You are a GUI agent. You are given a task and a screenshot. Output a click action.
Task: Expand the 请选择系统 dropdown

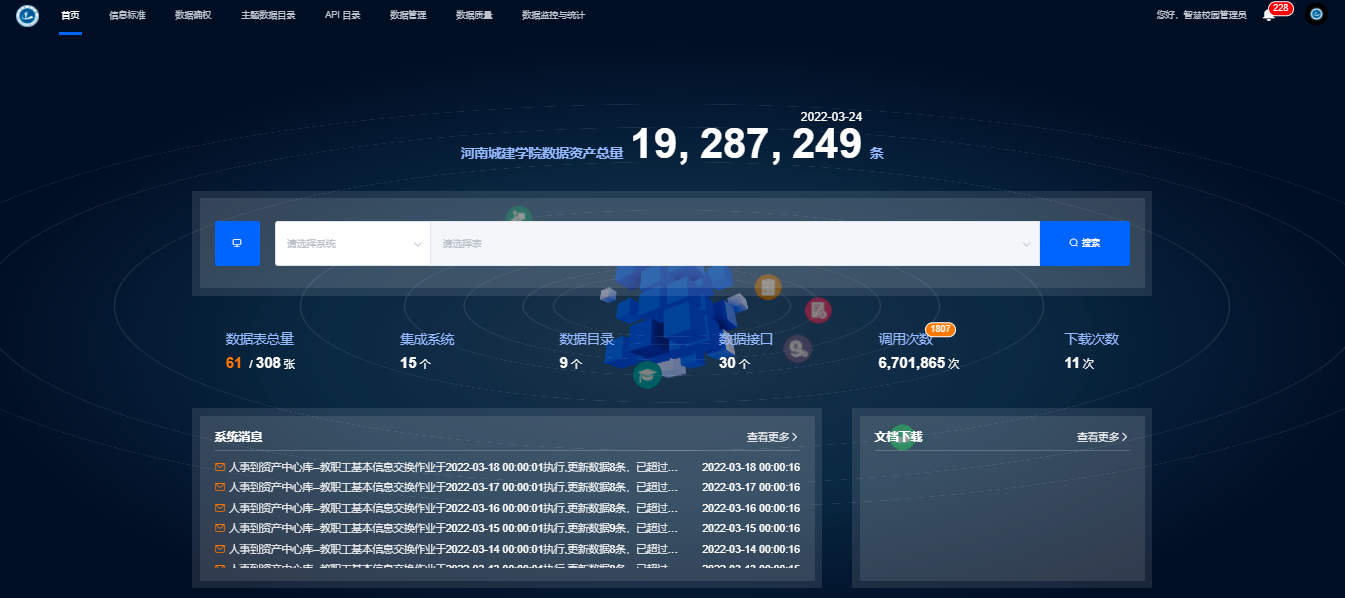point(352,243)
